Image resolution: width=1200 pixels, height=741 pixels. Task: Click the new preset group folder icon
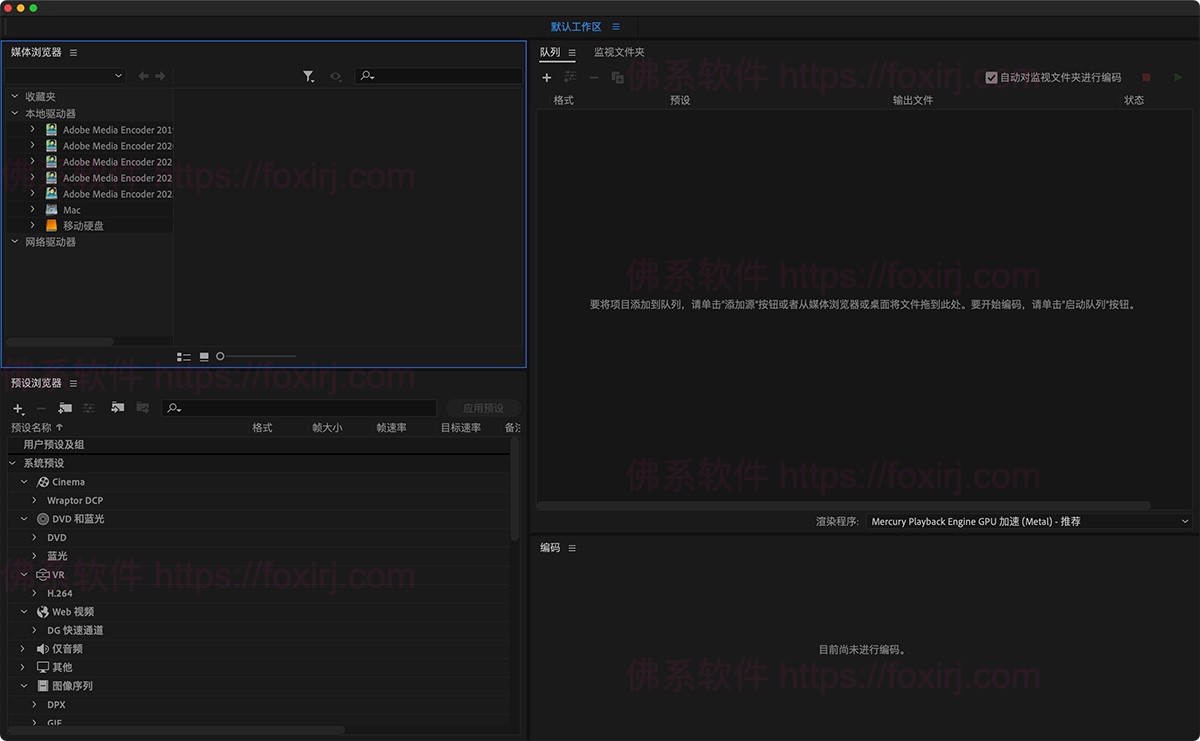point(64,408)
